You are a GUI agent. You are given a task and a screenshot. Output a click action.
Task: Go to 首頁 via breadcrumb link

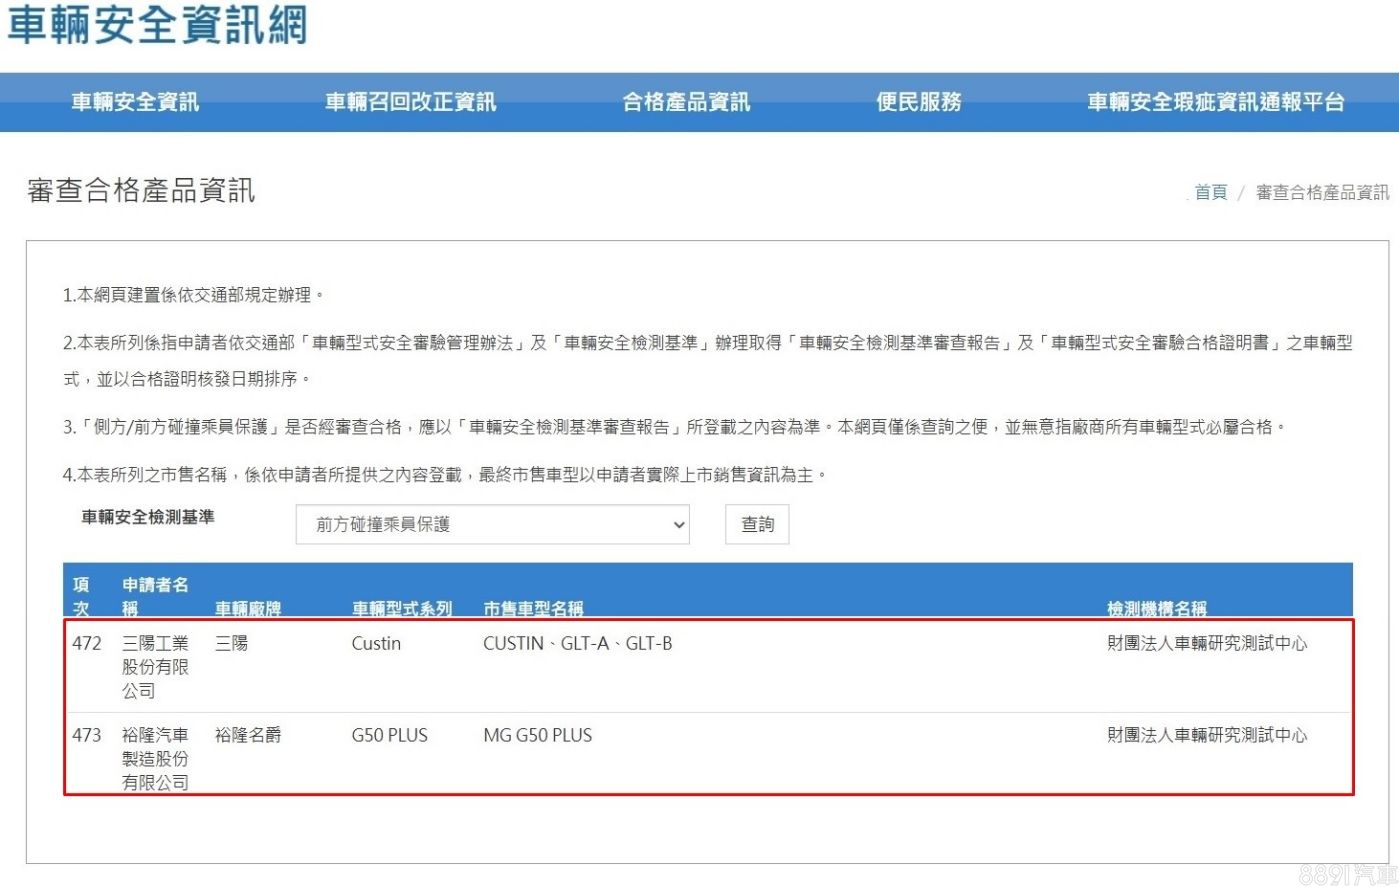tap(1210, 192)
